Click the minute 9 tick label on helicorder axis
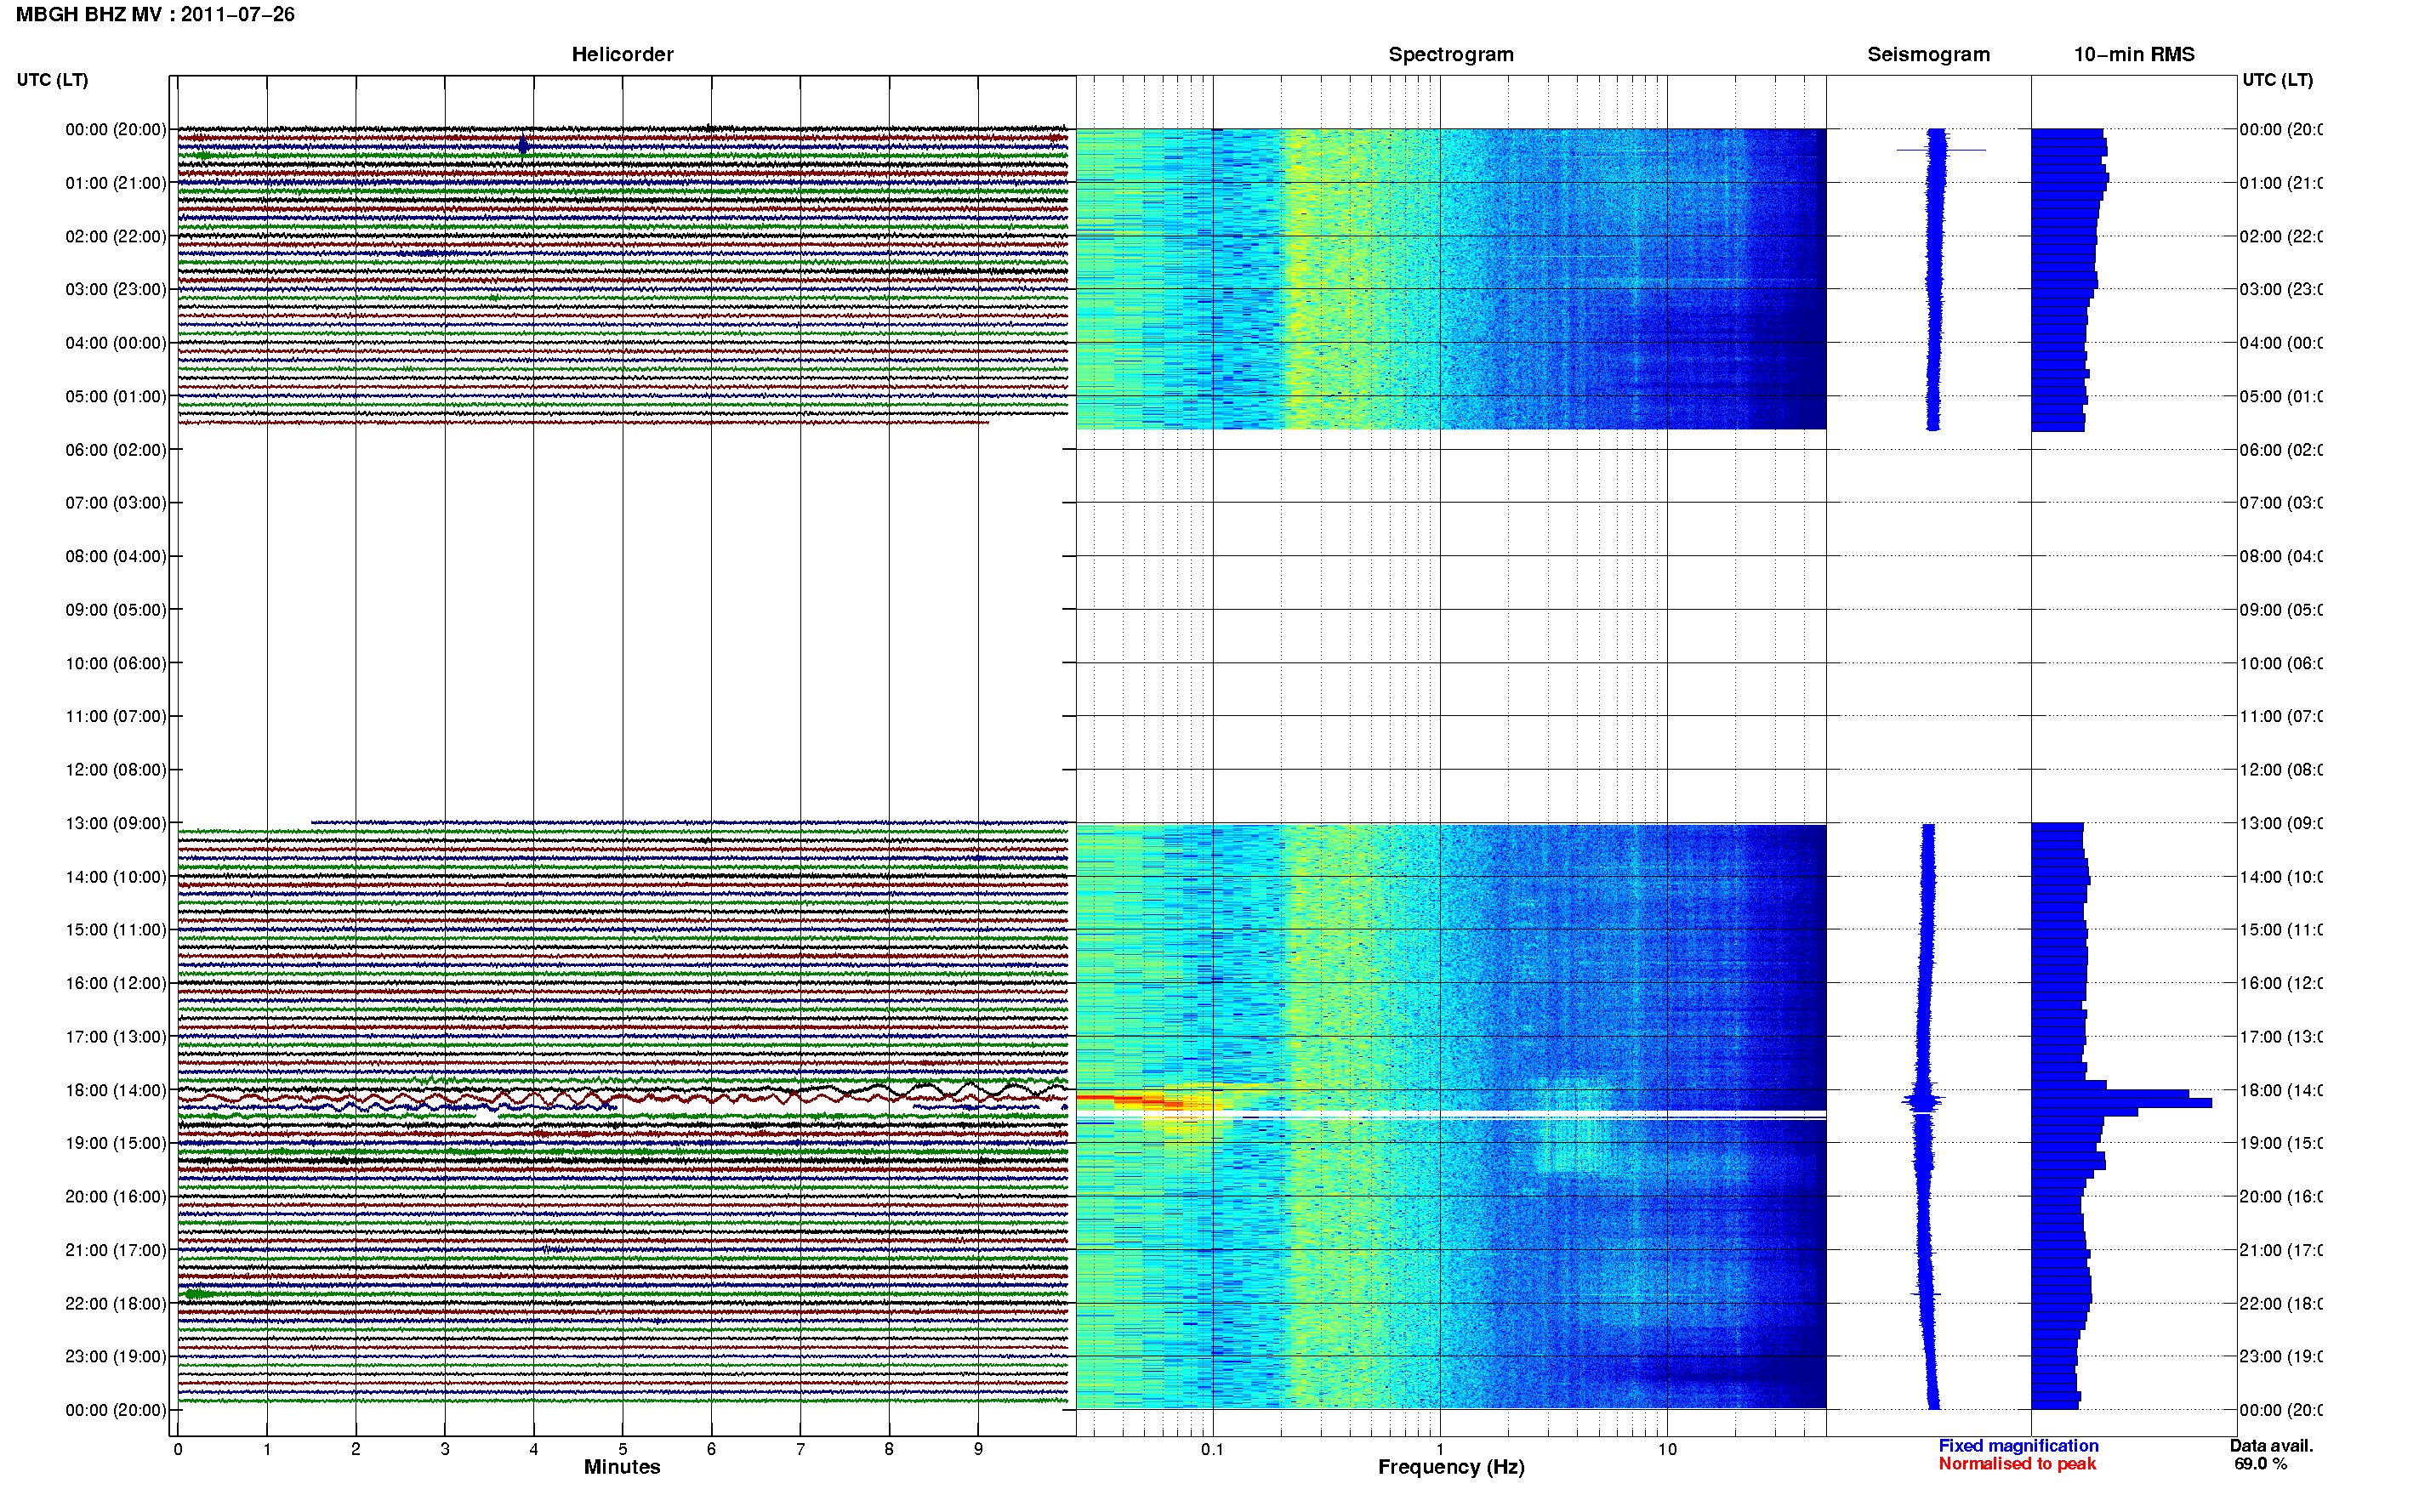 tap(978, 1449)
